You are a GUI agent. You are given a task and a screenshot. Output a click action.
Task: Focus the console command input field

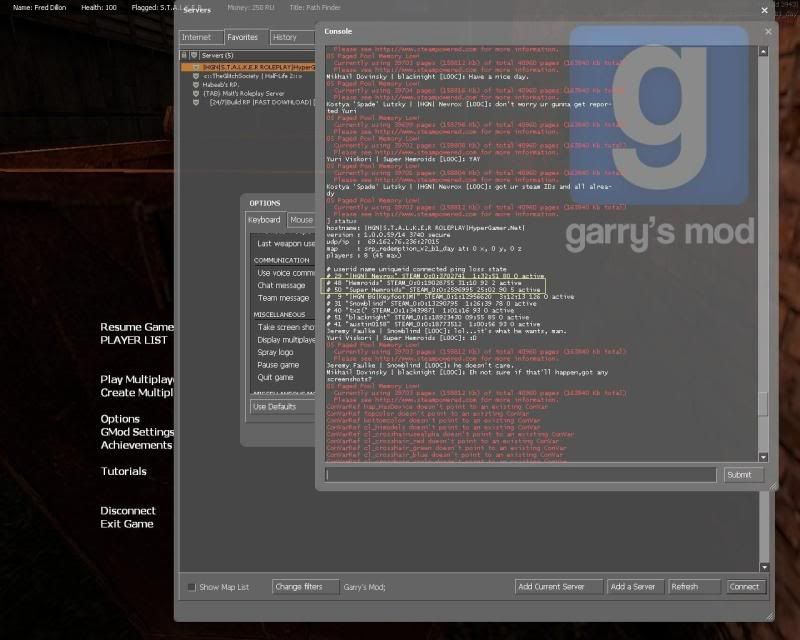(x=521, y=475)
